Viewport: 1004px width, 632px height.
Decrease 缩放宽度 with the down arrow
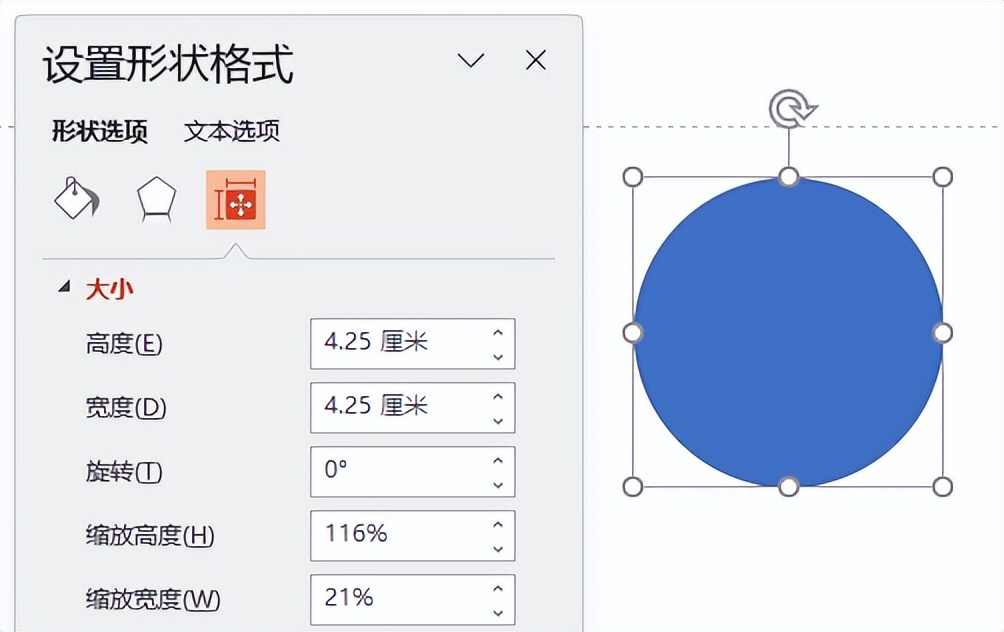click(498, 613)
